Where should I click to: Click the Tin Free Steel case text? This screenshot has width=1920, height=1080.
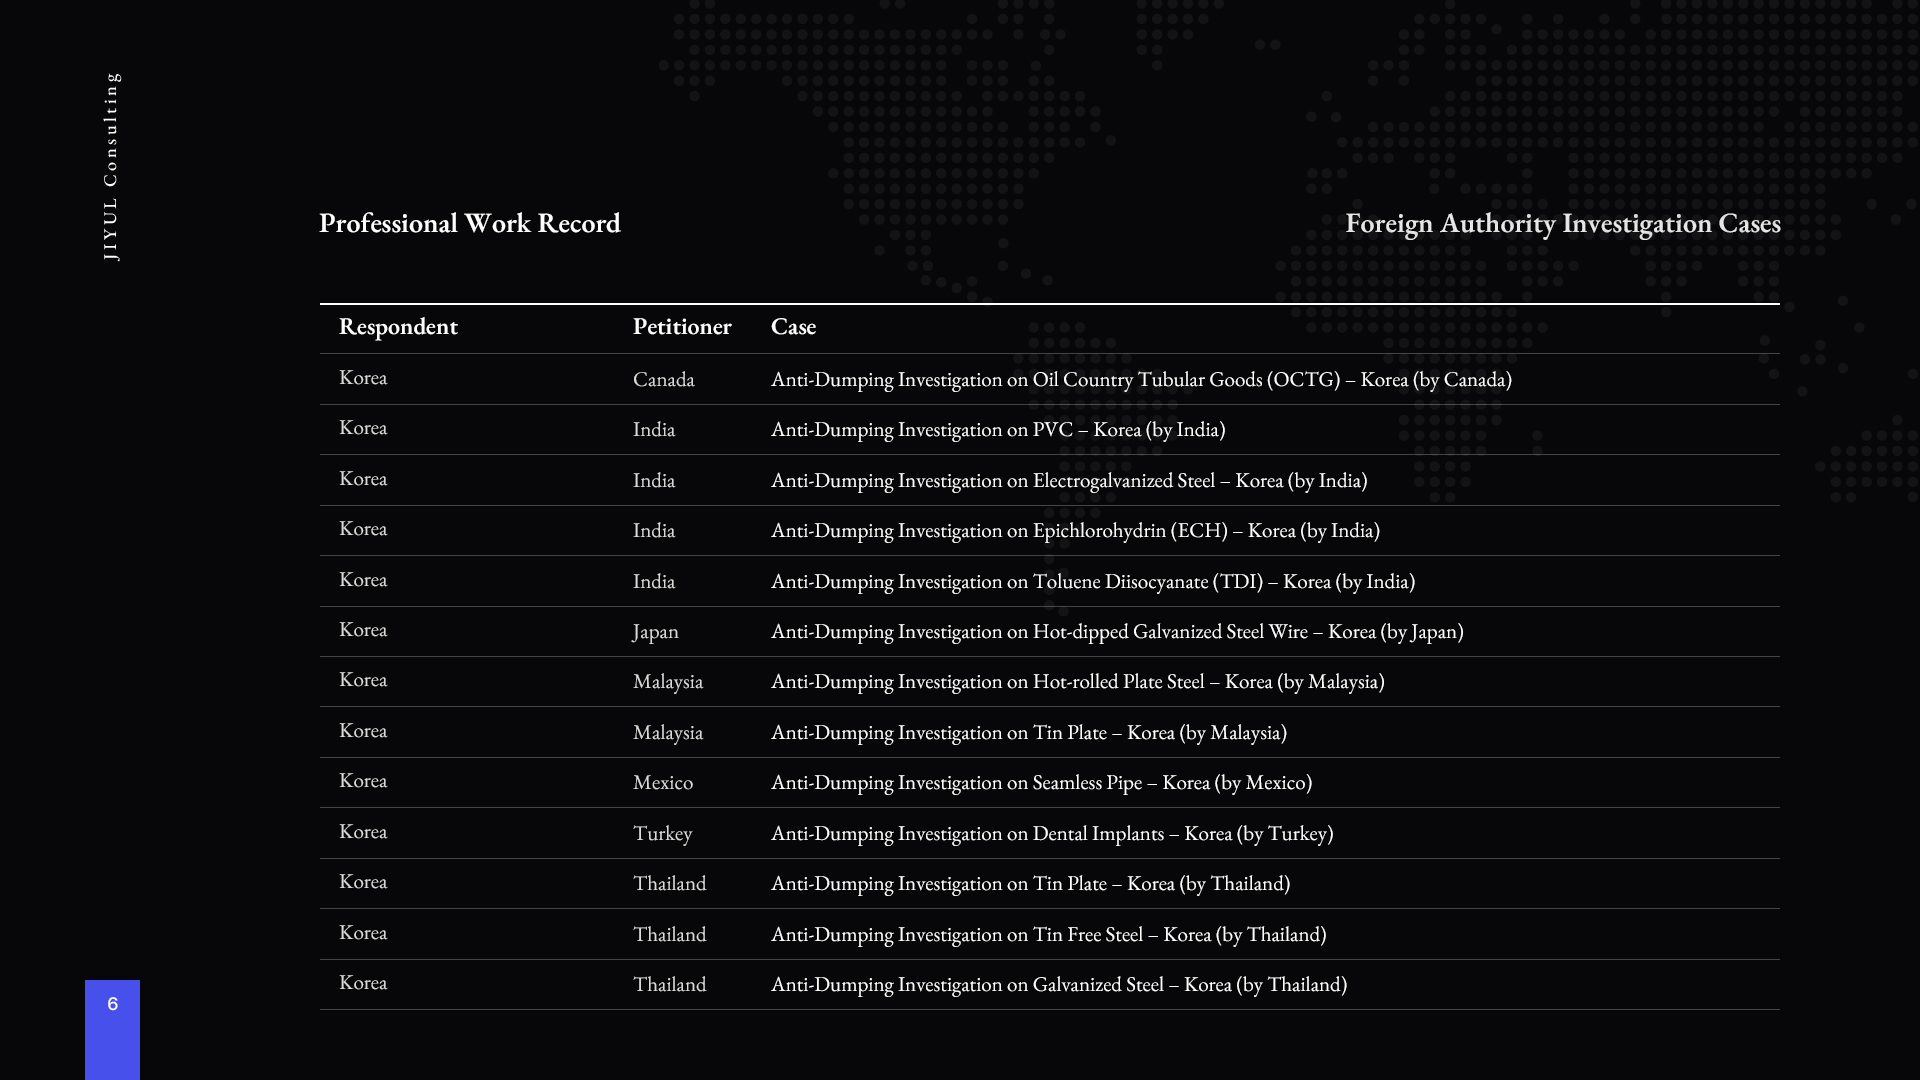pos(1048,935)
